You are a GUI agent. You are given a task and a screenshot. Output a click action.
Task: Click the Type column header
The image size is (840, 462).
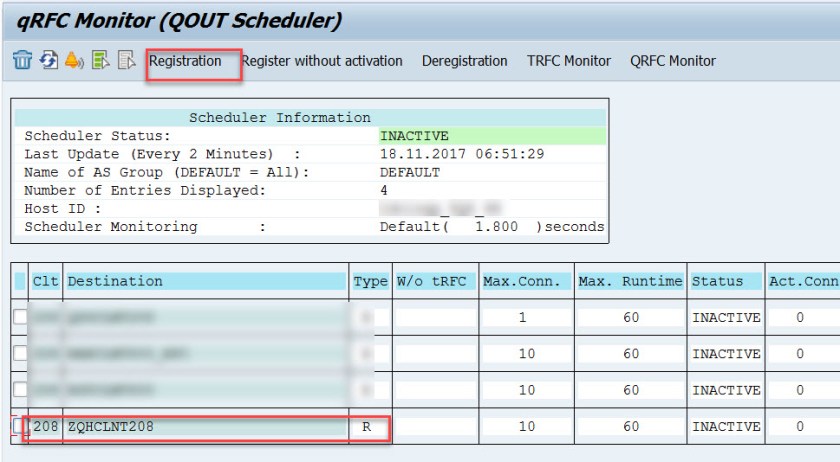pyautogui.click(x=370, y=281)
